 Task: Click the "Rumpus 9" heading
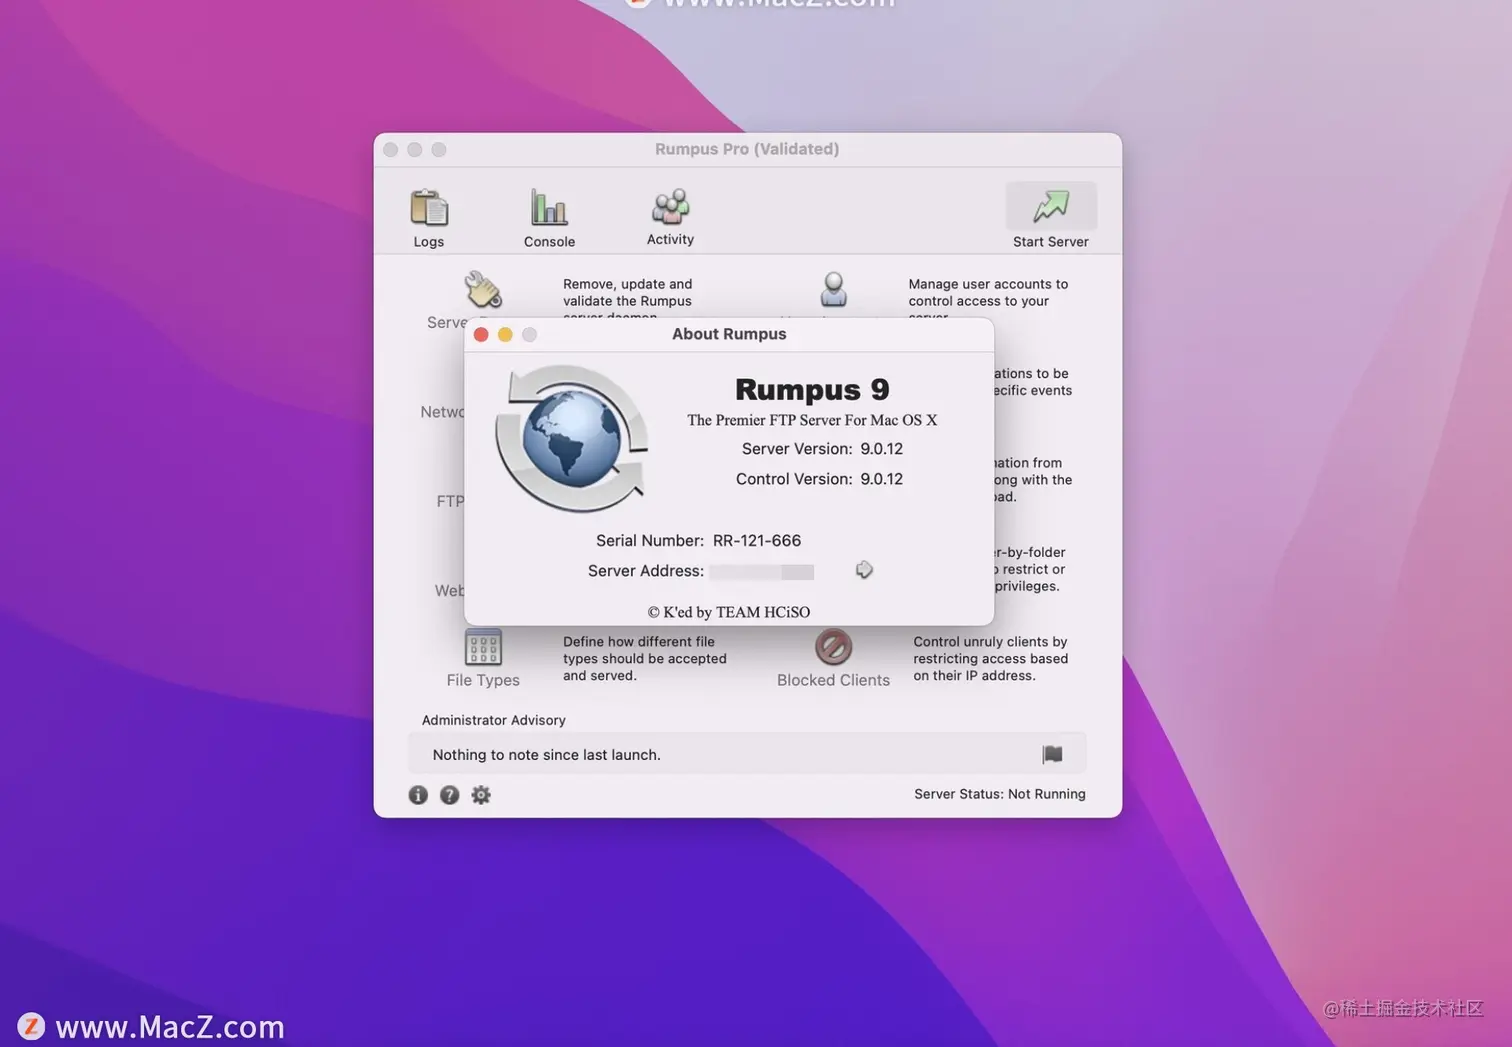tap(812, 389)
